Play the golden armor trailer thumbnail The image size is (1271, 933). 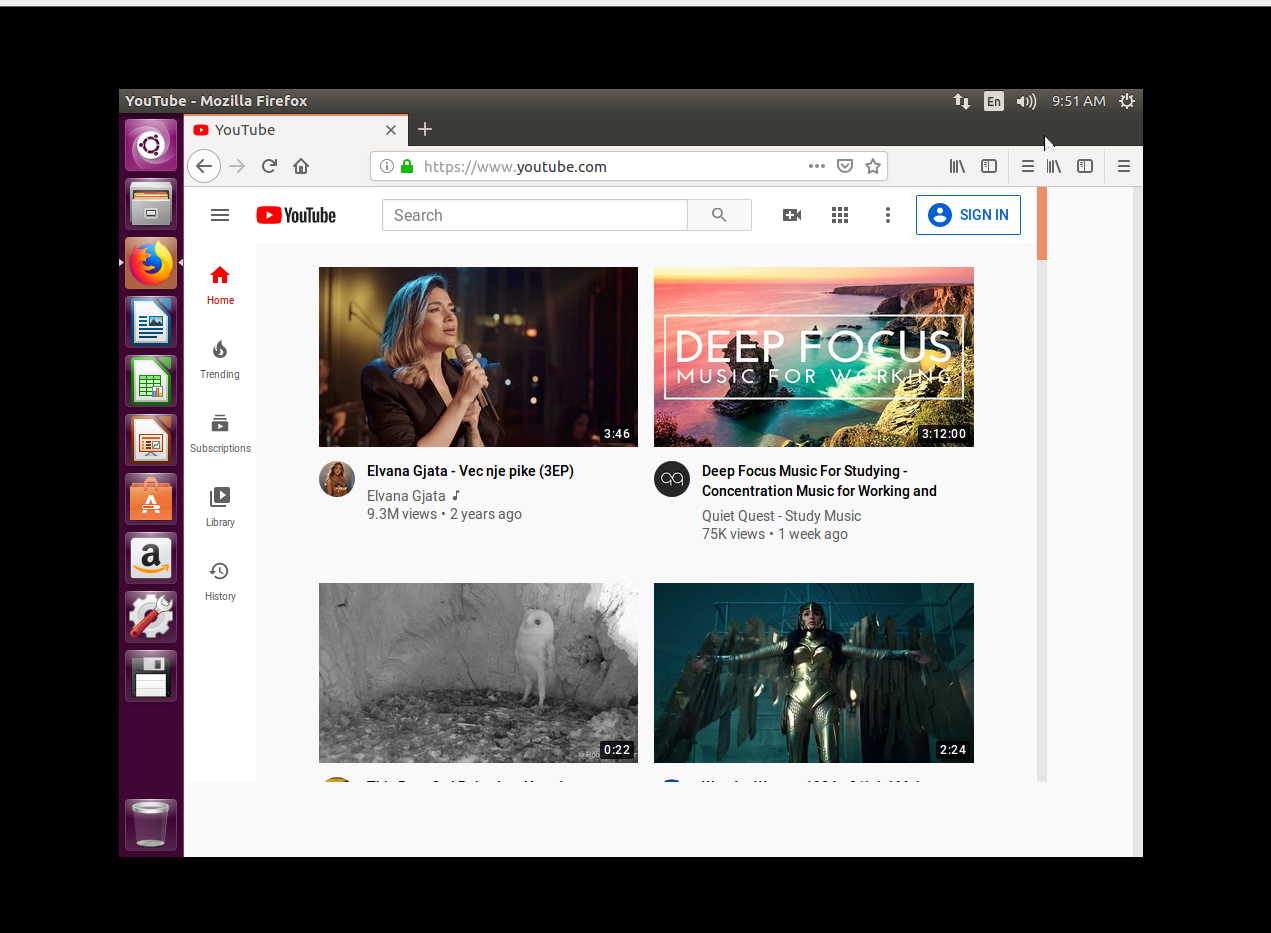[814, 673]
